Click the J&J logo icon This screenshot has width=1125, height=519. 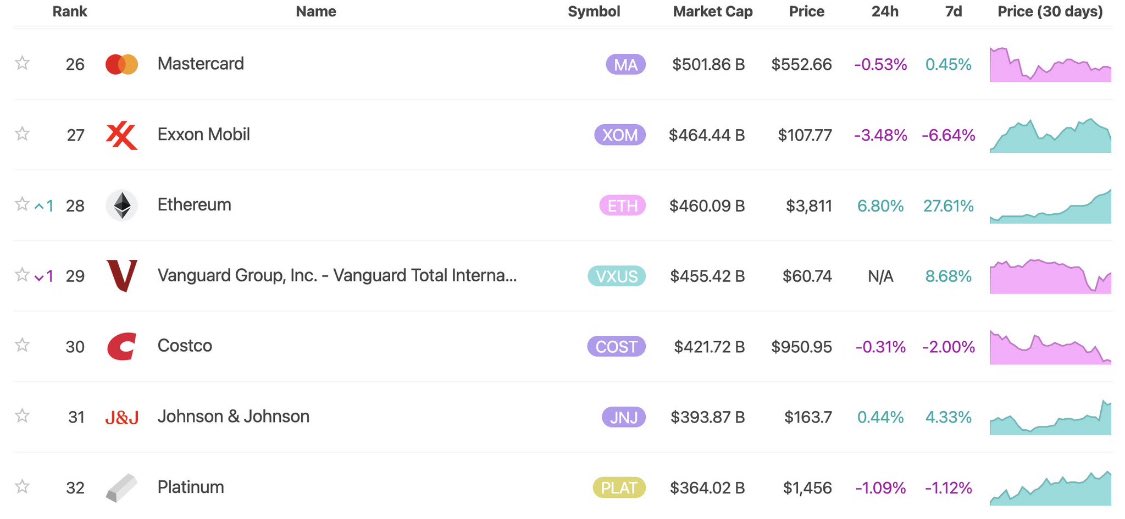tap(121, 417)
